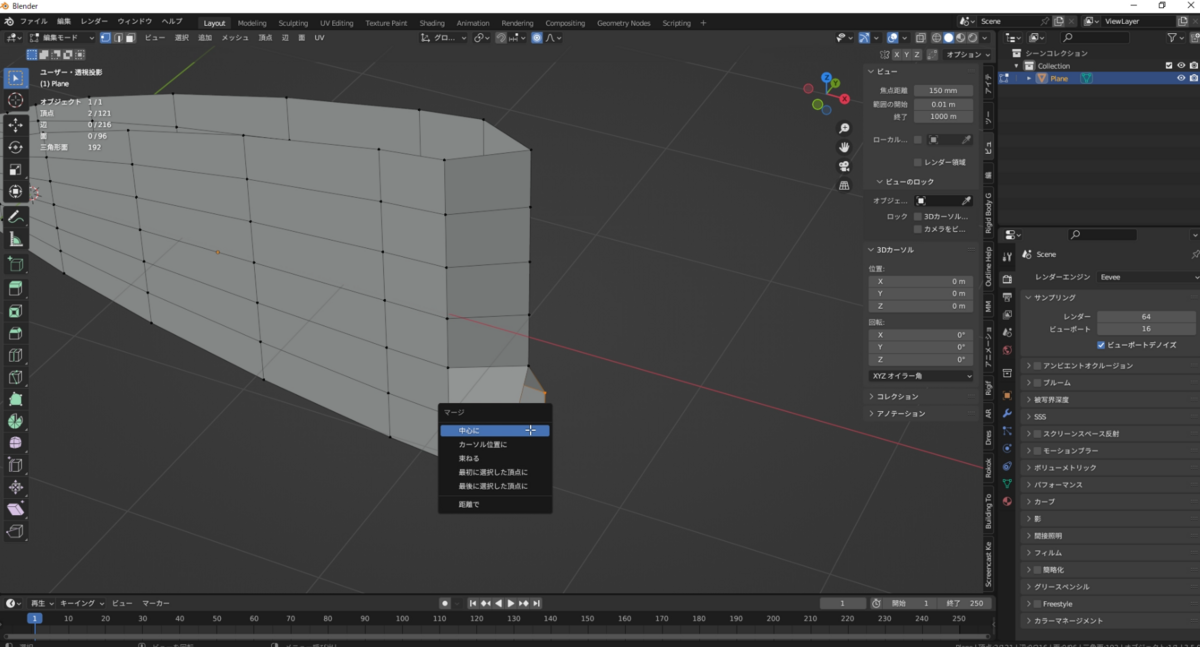
Task: Click the zoom view magnifier icon
Action: coord(845,129)
